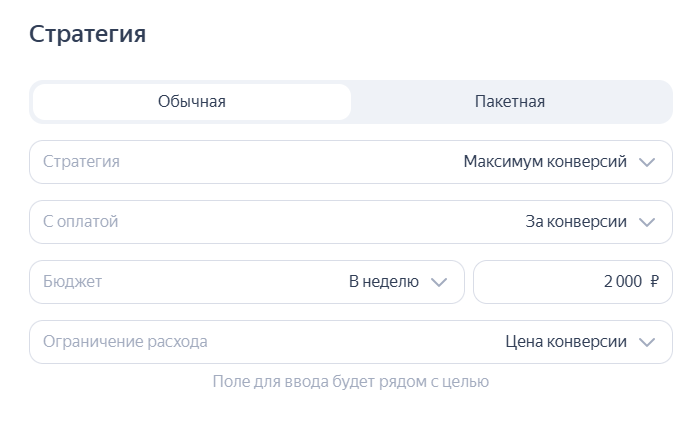Click the chevron beside В неделю
This screenshot has width=700, height=426.
click(438, 282)
